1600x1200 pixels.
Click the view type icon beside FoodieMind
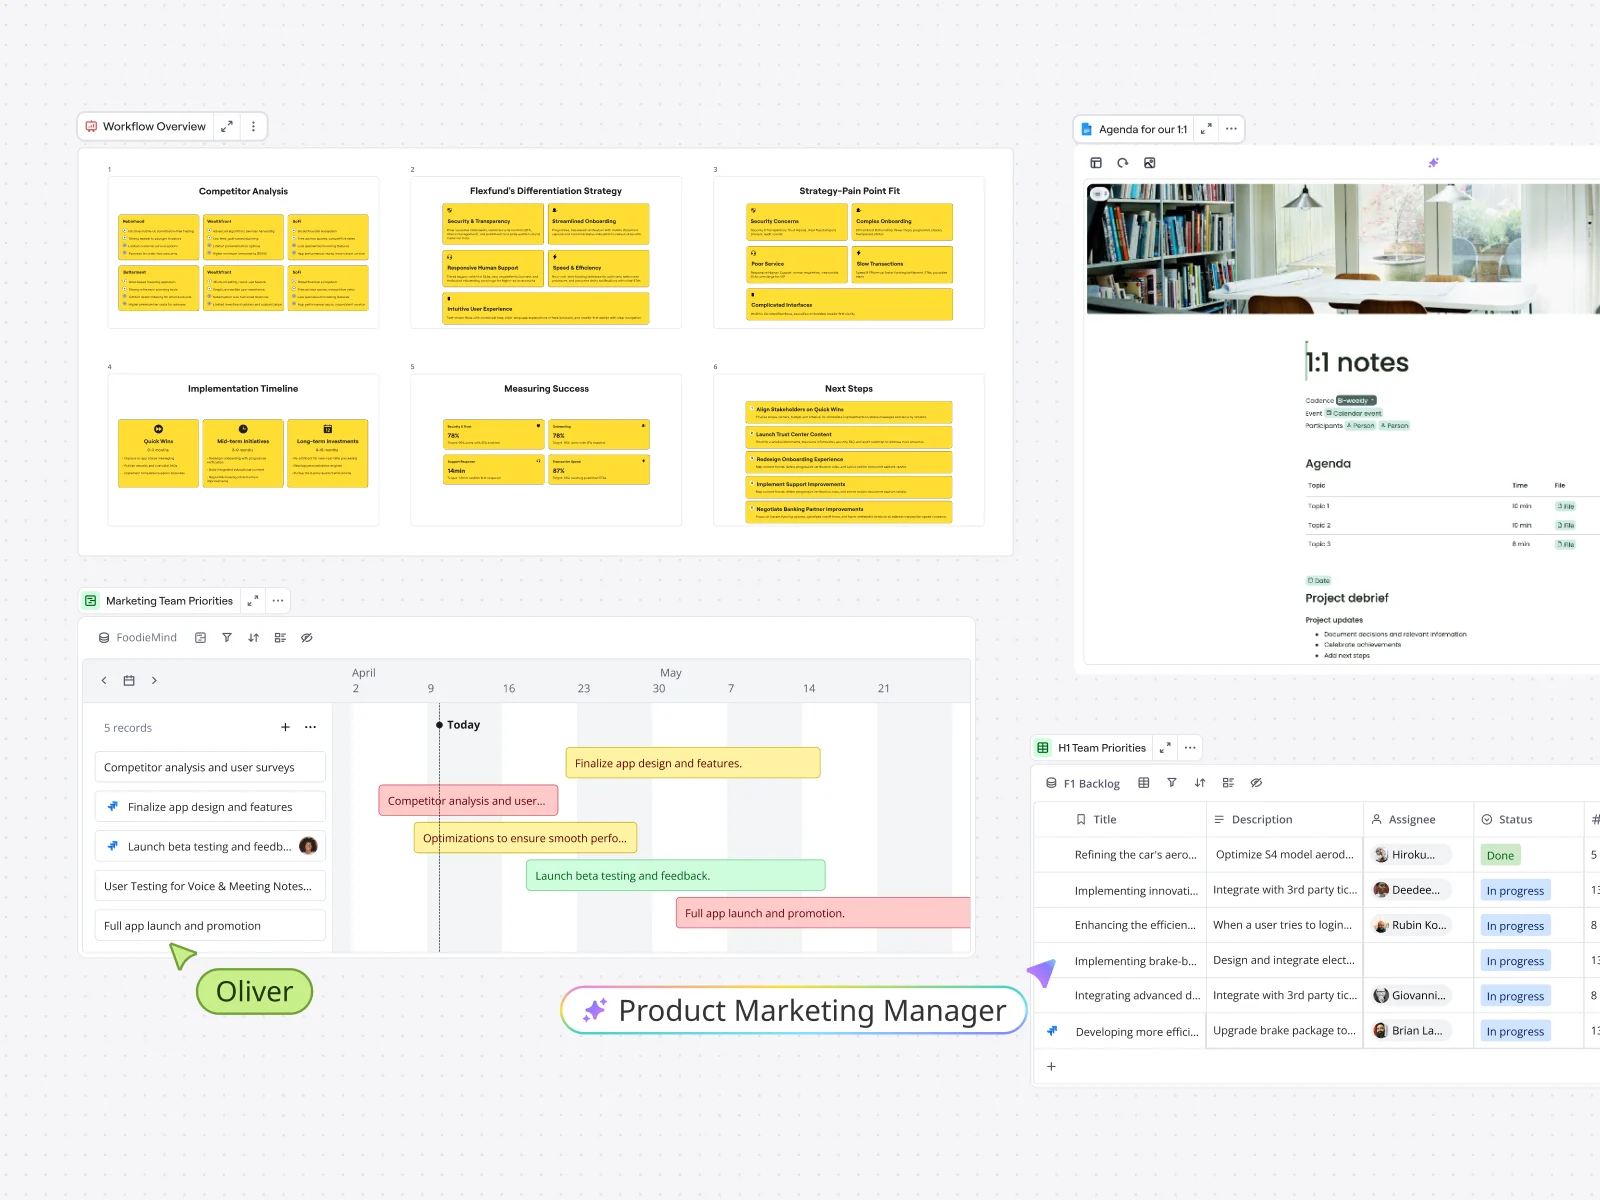coord(200,638)
